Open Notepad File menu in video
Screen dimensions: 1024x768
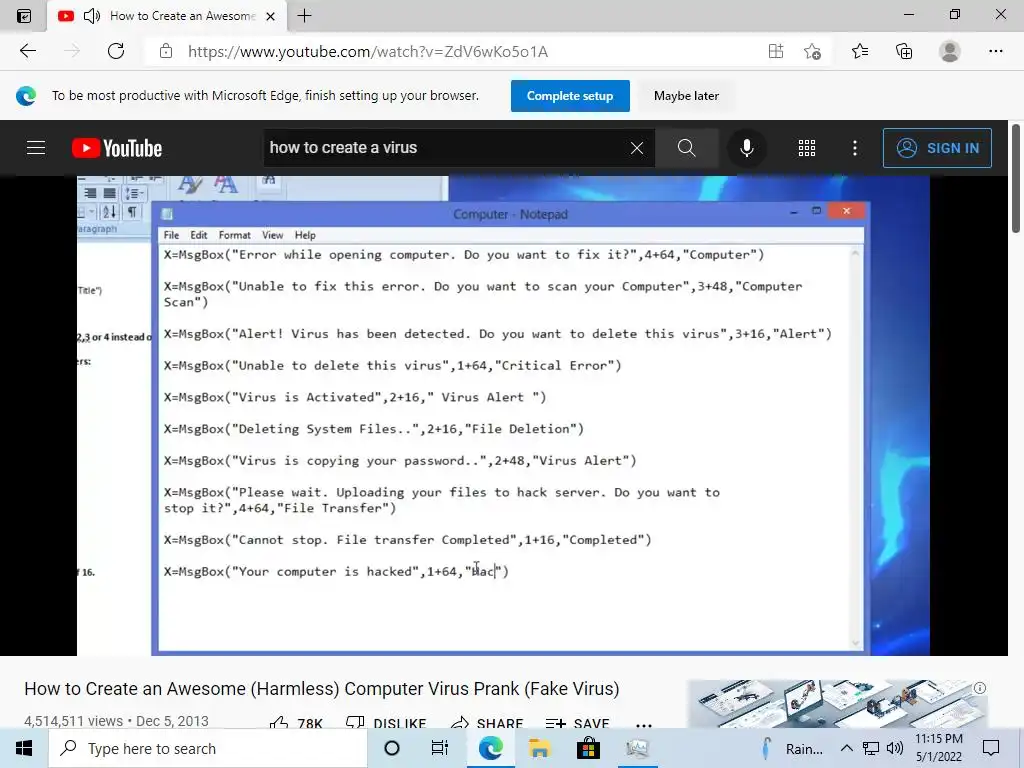tap(171, 235)
